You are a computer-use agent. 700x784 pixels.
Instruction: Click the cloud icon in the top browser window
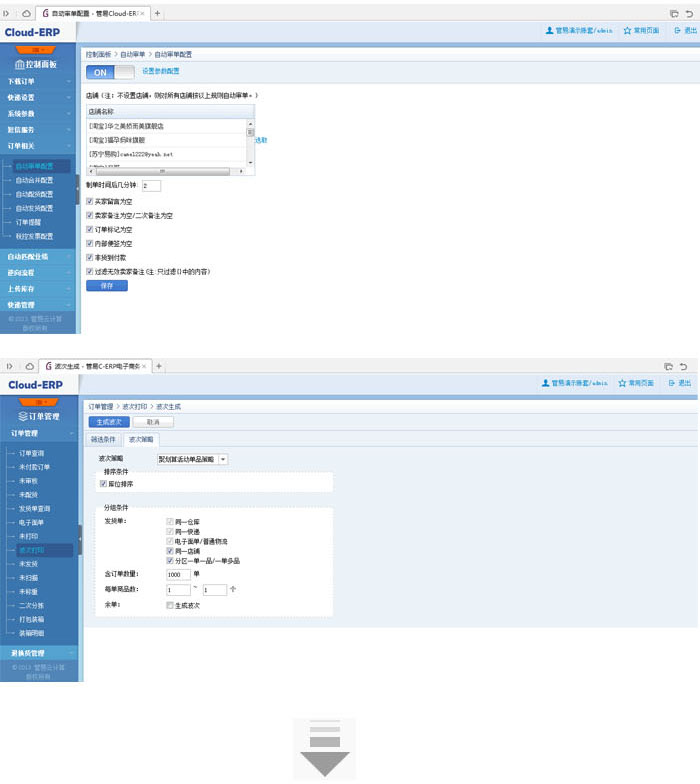click(26, 14)
